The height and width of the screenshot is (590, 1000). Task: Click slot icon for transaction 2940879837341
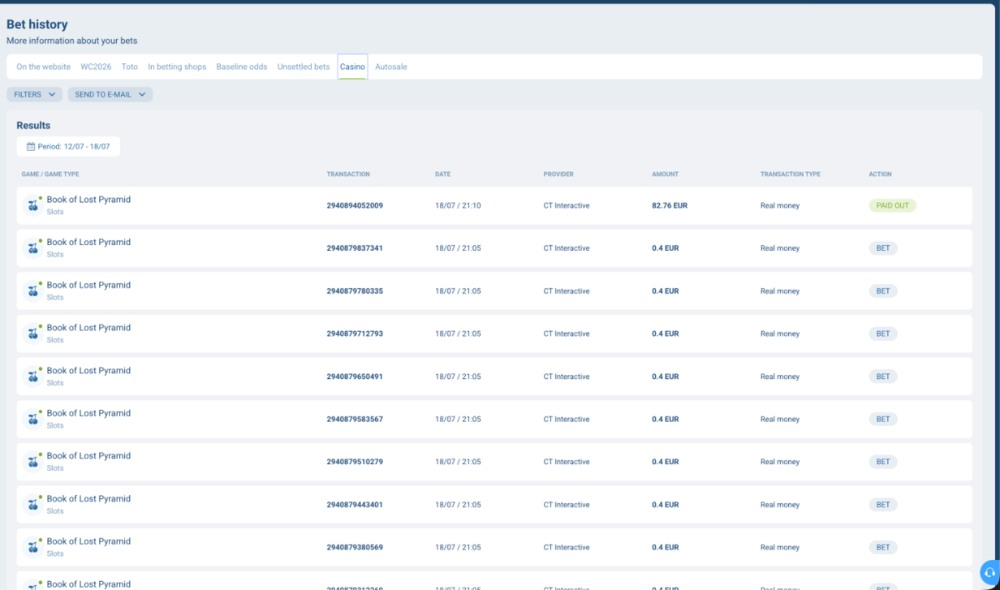33,248
